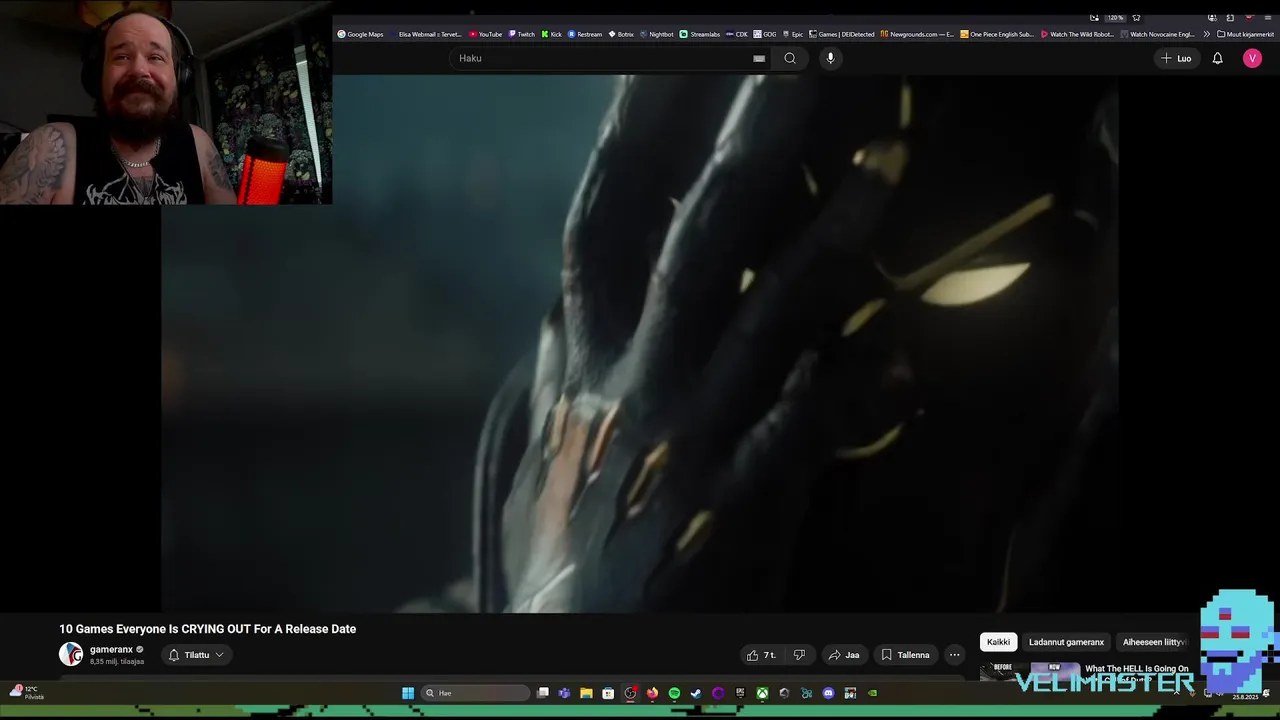Expand the Tilattu subscription dropdown
1280x720 pixels.
coord(196,655)
